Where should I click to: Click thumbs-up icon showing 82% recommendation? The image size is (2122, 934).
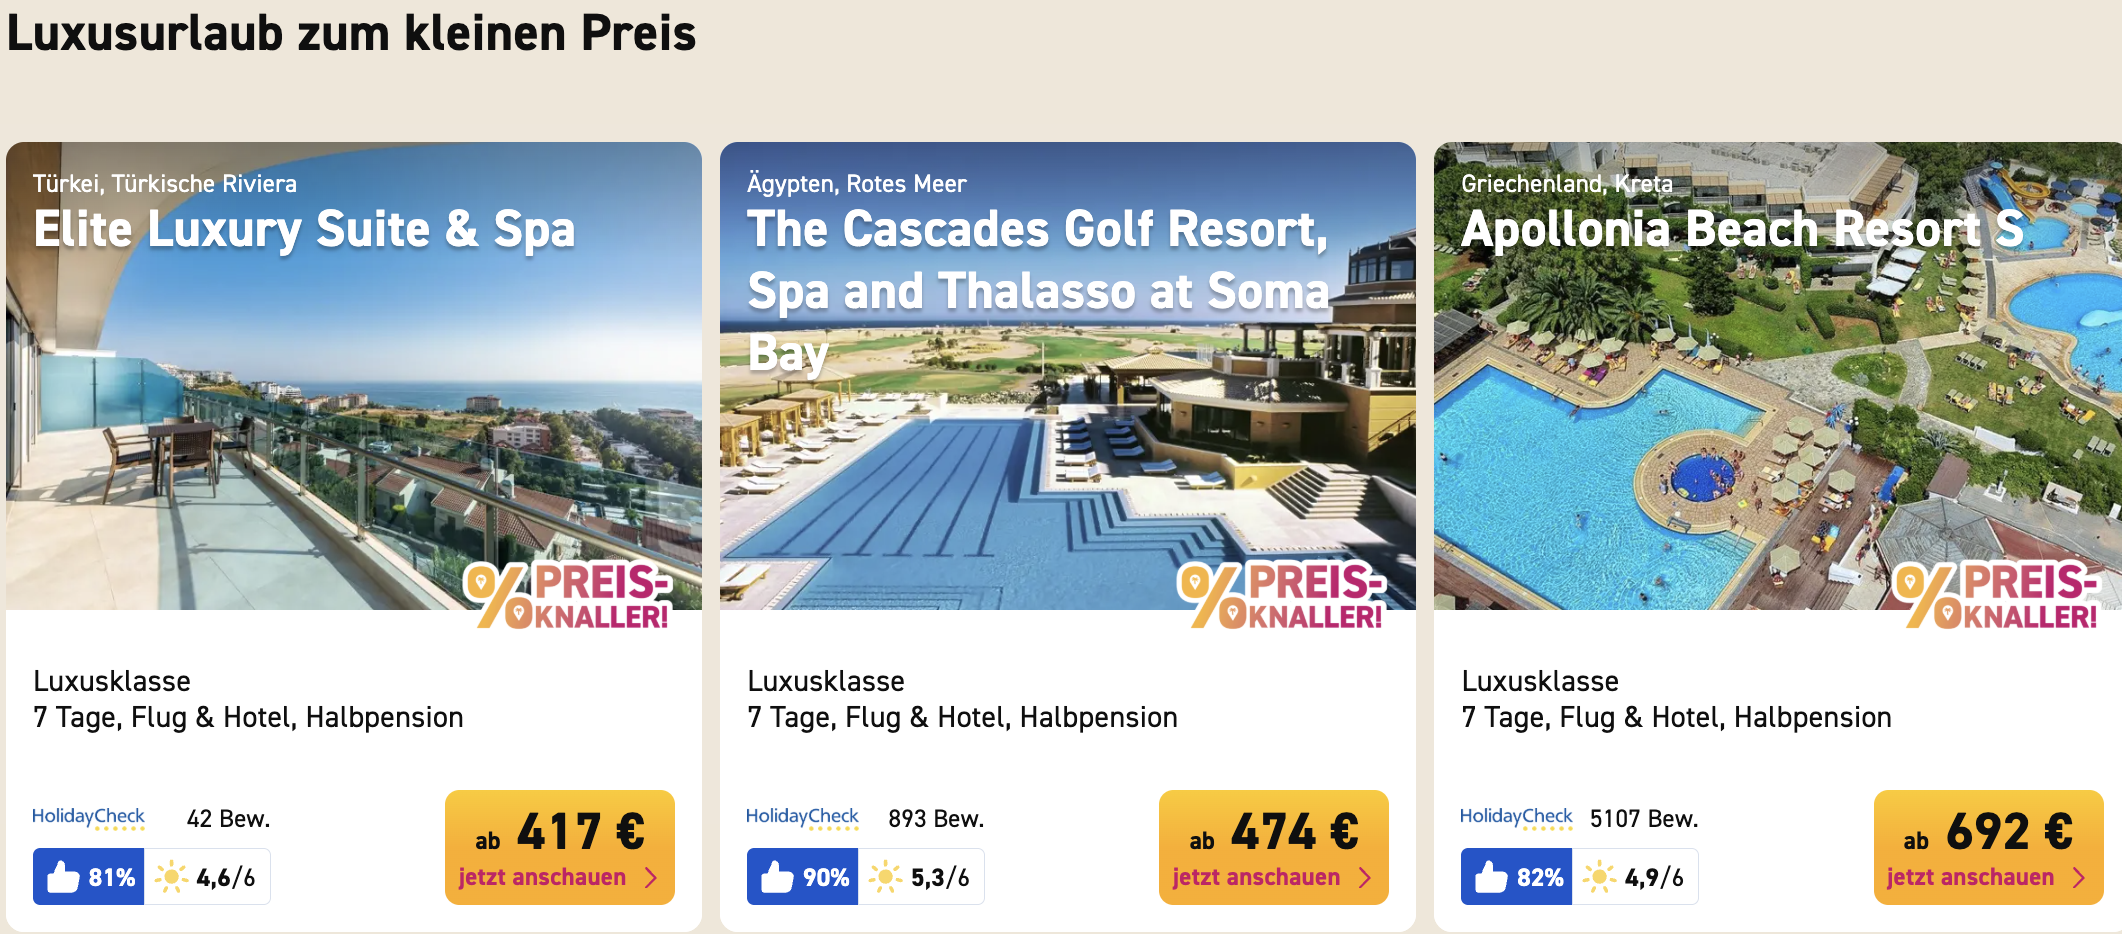1491,877
